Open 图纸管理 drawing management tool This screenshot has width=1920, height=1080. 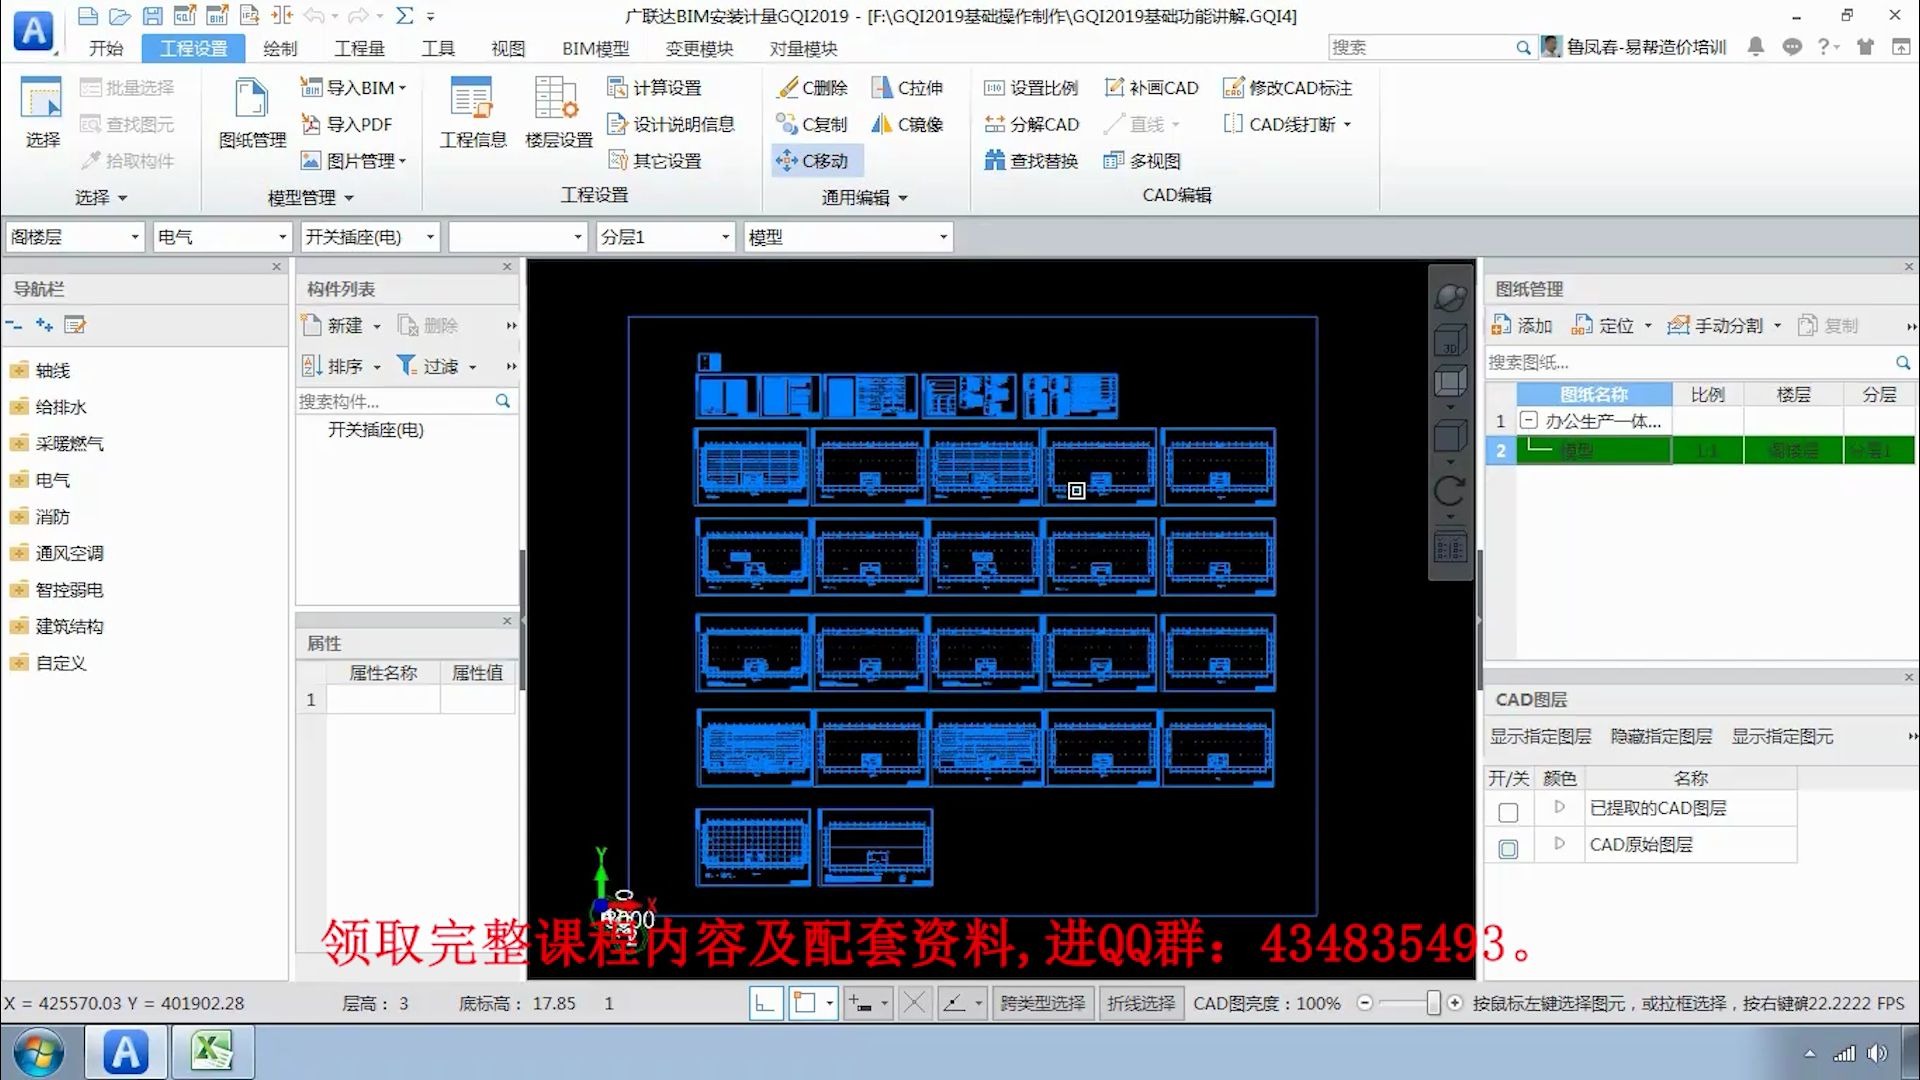pyautogui.click(x=252, y=113)
